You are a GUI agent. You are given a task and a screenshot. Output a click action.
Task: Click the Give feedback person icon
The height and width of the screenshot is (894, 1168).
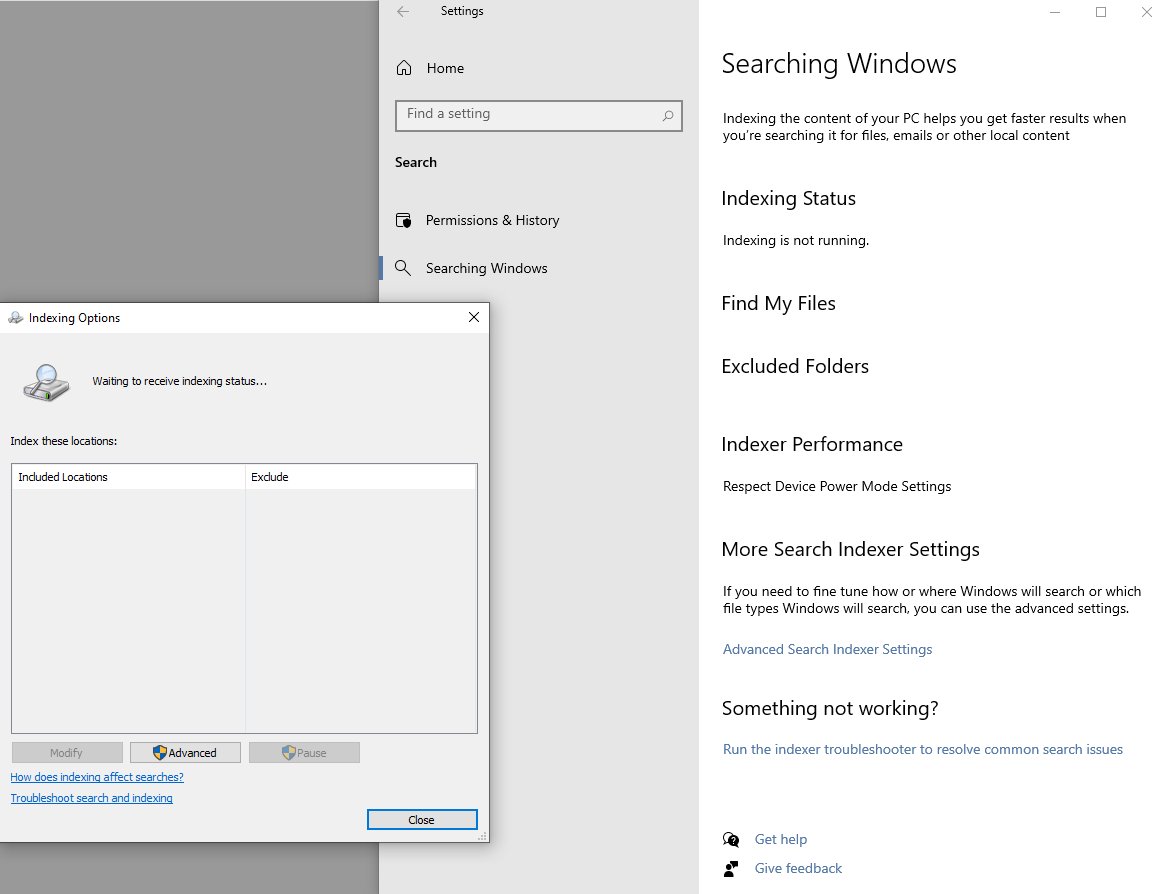[x=731, y=869]
